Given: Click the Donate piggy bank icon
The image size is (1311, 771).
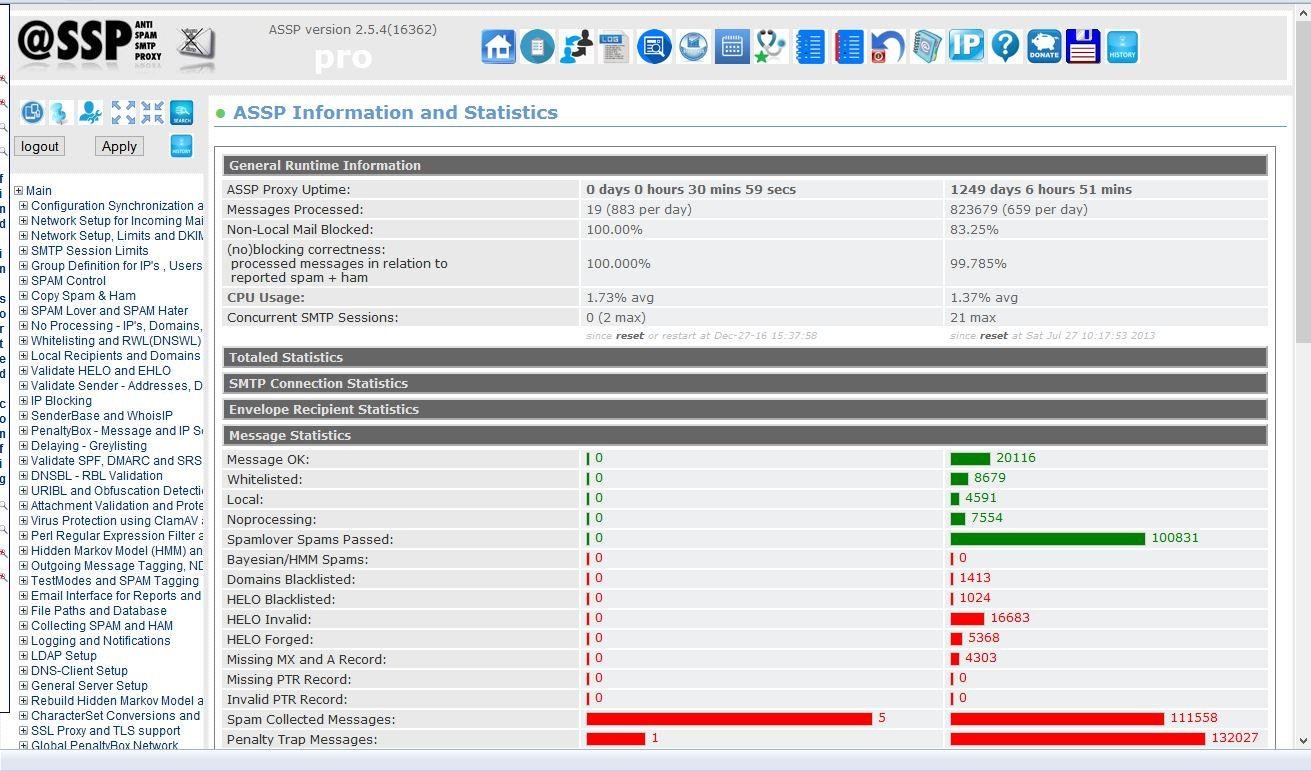Looking at the screenshot, I should coord(1044,47).
